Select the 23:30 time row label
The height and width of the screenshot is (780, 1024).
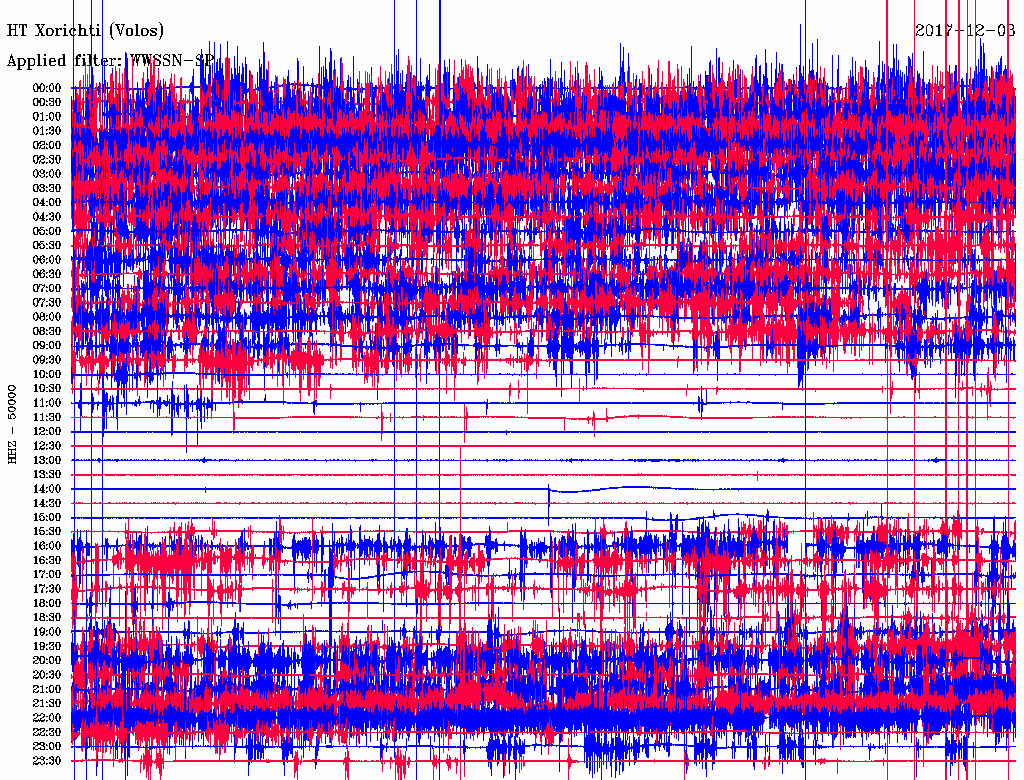47,761
